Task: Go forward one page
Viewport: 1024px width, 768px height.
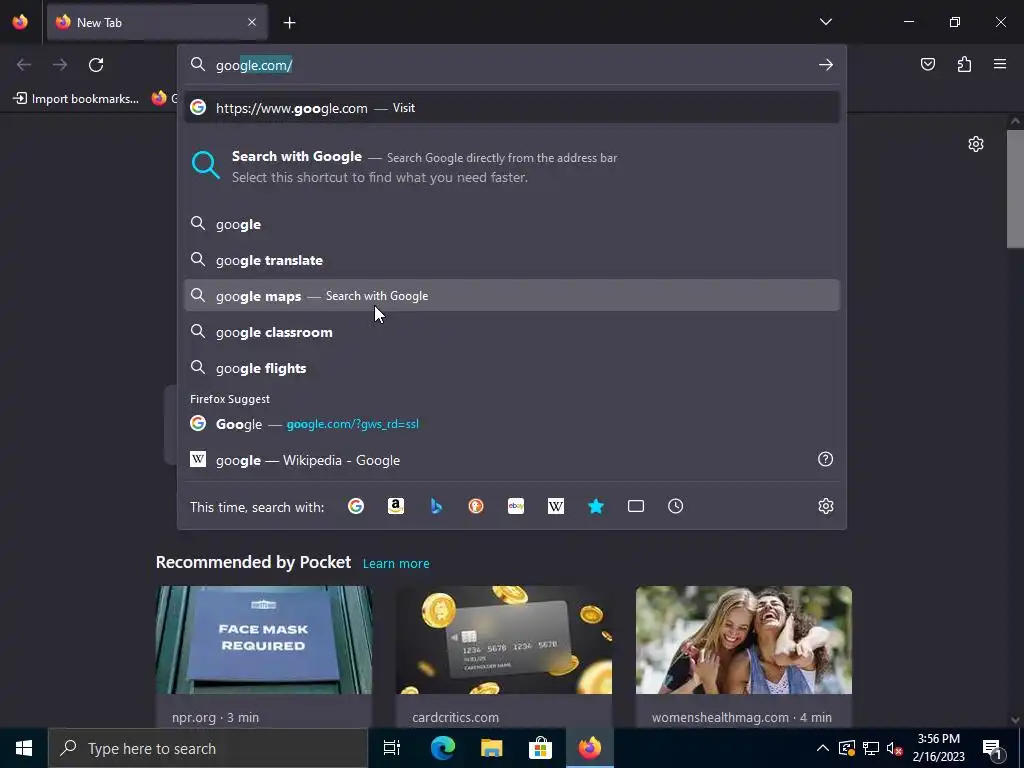Action: pos(60,65)
